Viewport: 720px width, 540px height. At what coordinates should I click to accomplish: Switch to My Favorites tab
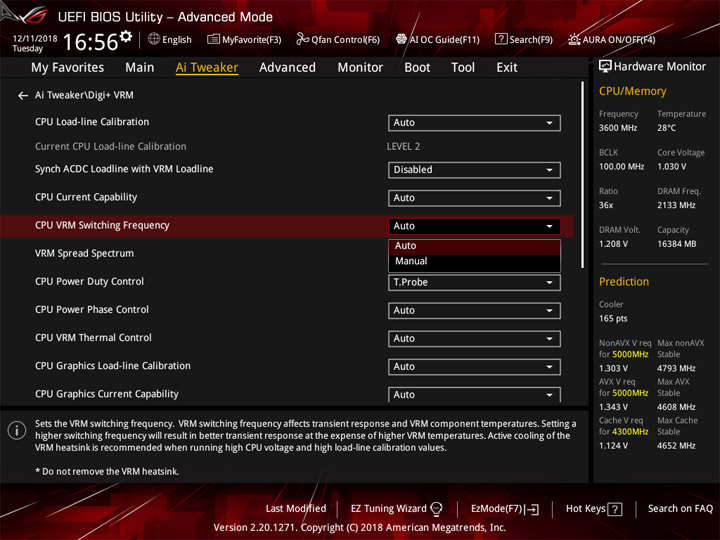tap(68, 68)
